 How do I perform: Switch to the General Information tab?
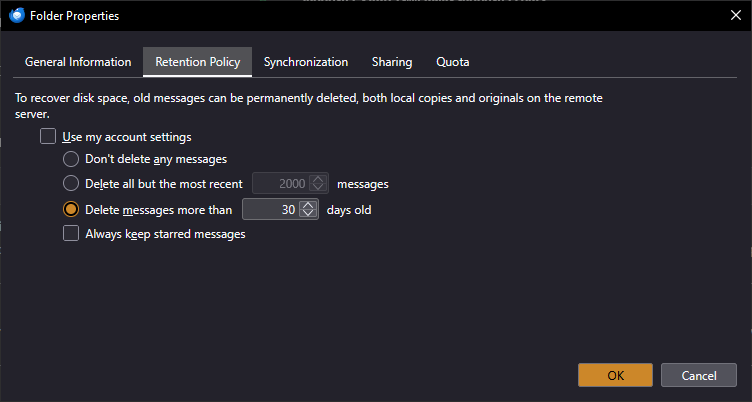(78, 62)
